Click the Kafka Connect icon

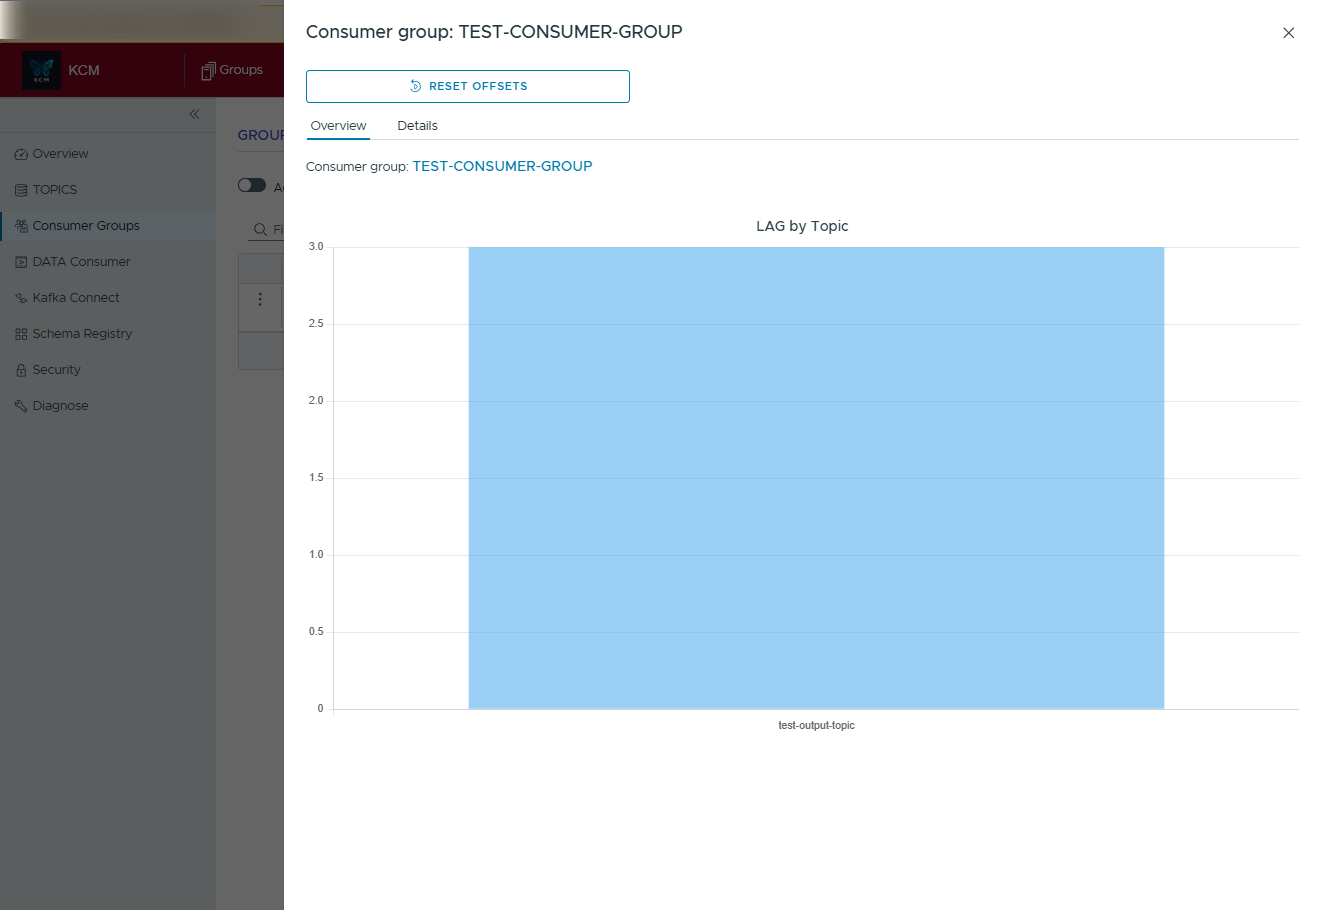[x=21, y=298]
